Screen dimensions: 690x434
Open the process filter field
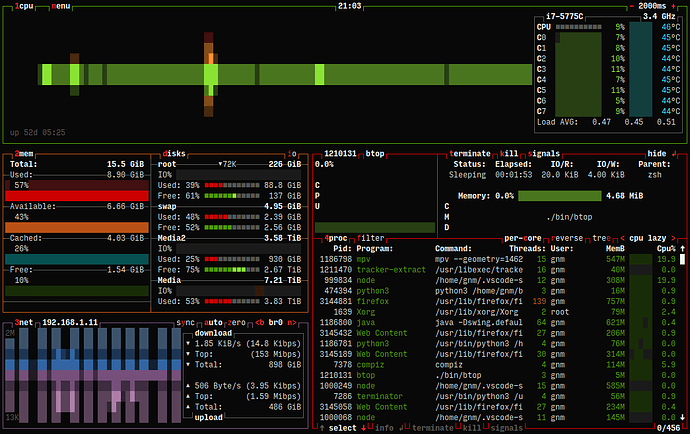[371, 238]
